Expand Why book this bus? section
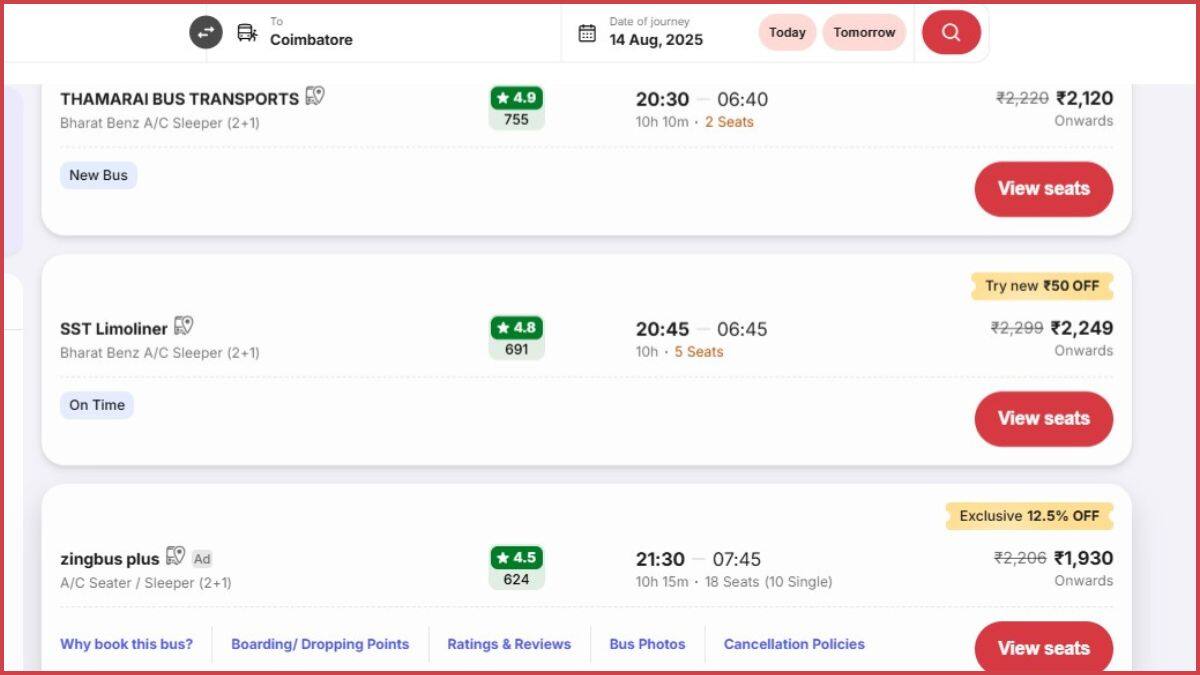Screen dimensions: 1200x675 pyautogui.click(x=128, y=644)
